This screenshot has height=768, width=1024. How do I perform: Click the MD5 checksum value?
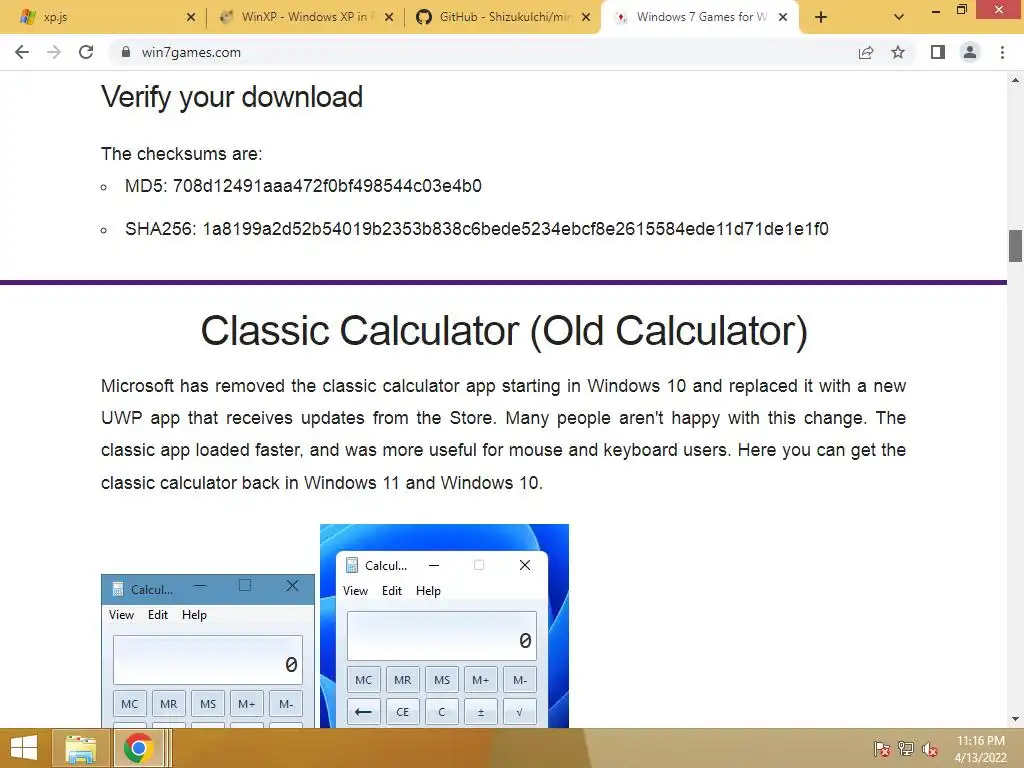(327, 186)
